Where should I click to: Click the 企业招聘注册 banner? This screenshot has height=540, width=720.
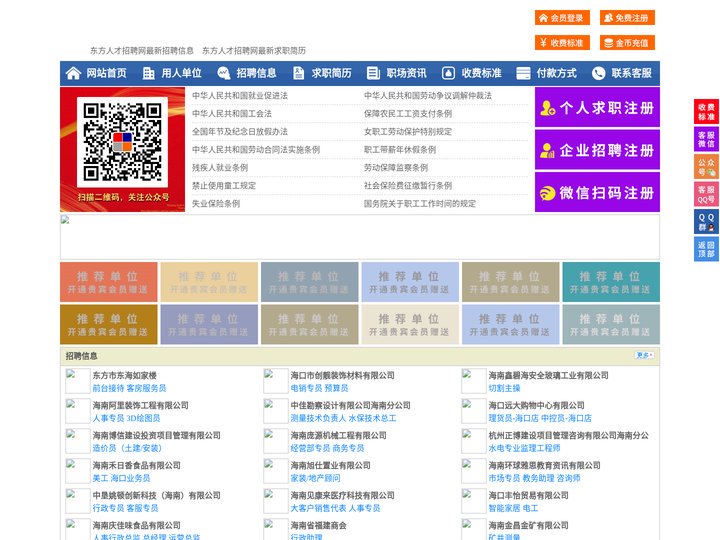pos(597,150)
